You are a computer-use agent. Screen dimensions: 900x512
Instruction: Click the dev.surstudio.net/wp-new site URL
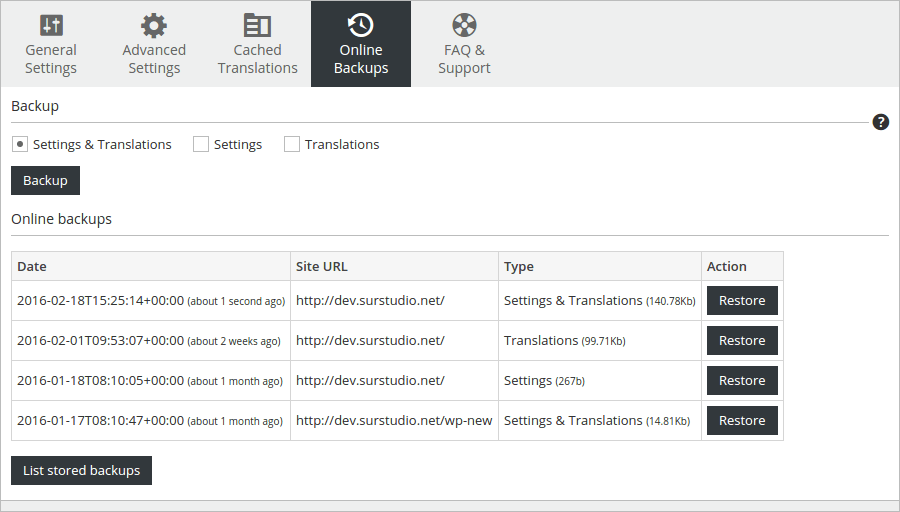pyautogui.click(x=394, y=420)
